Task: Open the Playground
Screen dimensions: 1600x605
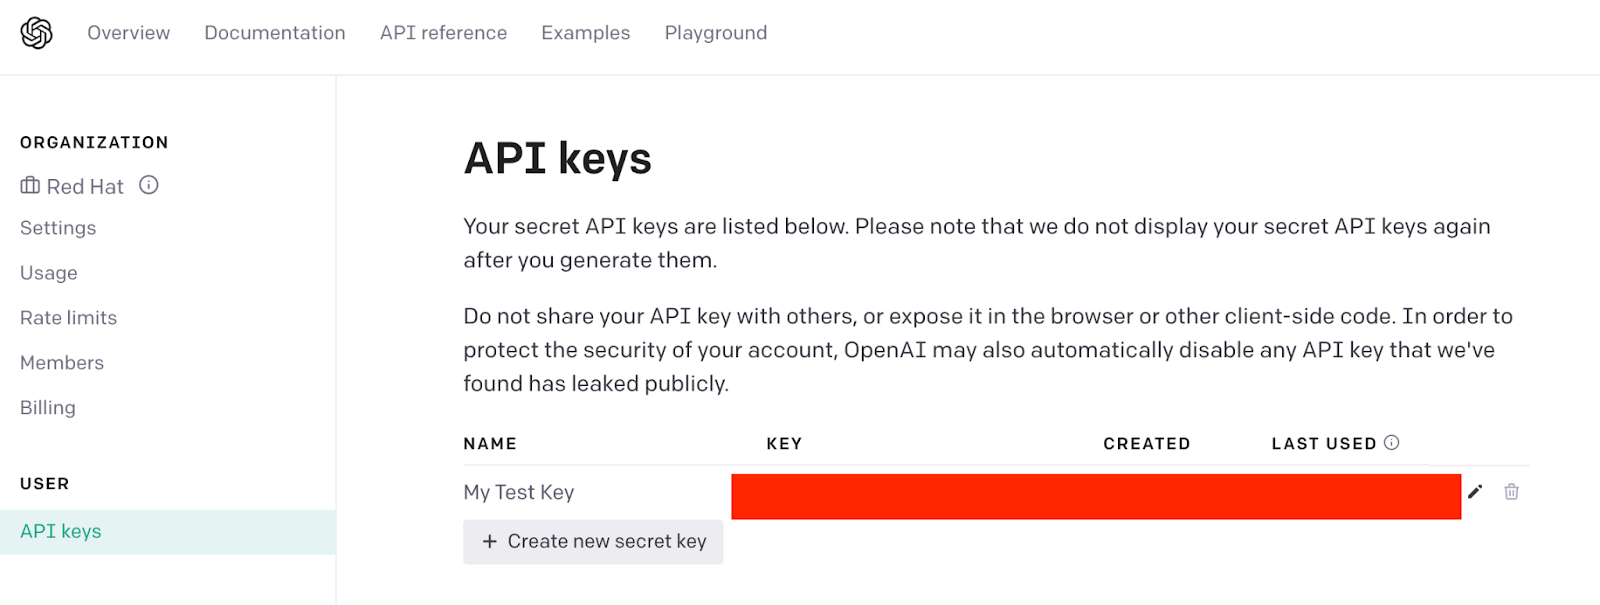Action: 716,33
